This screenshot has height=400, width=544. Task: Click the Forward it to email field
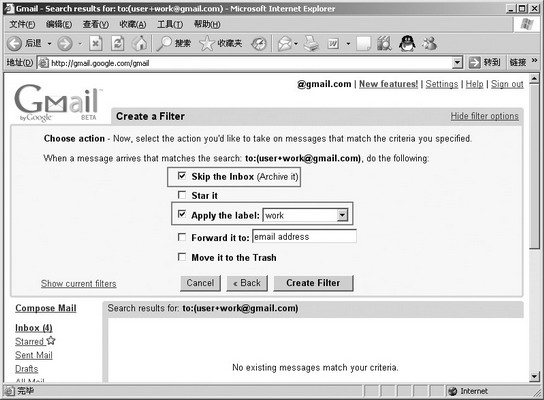click(304, 237)
